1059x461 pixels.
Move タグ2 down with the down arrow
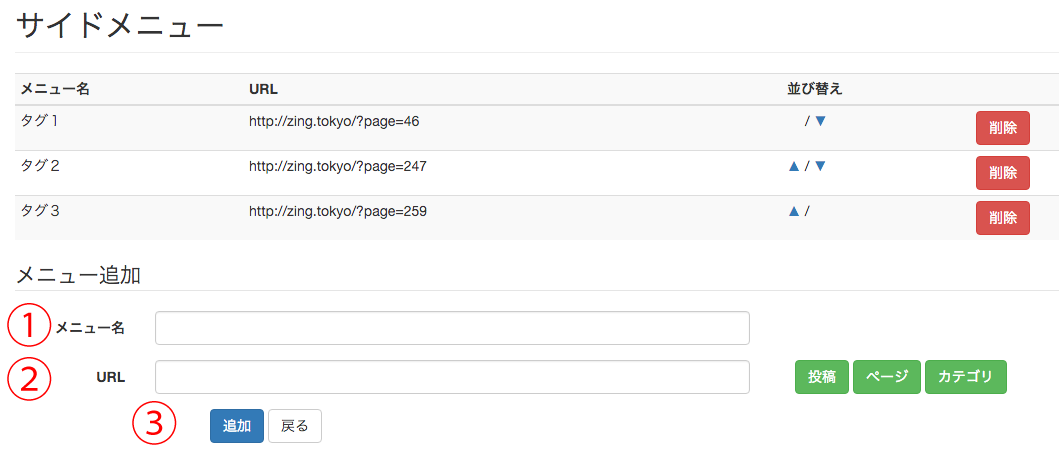click(821, 166)
